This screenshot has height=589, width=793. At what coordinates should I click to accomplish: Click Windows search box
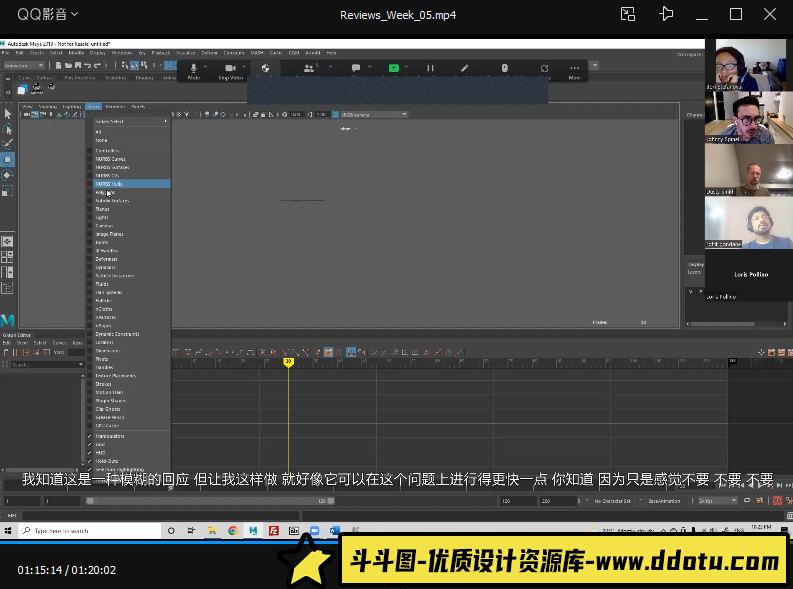click(90, 530)
